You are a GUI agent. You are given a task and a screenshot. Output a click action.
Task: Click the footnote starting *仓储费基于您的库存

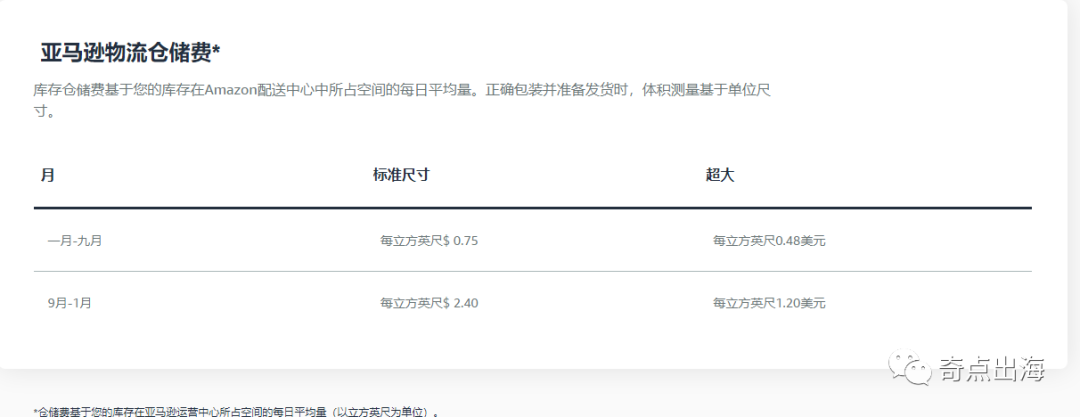pos(236,411)
